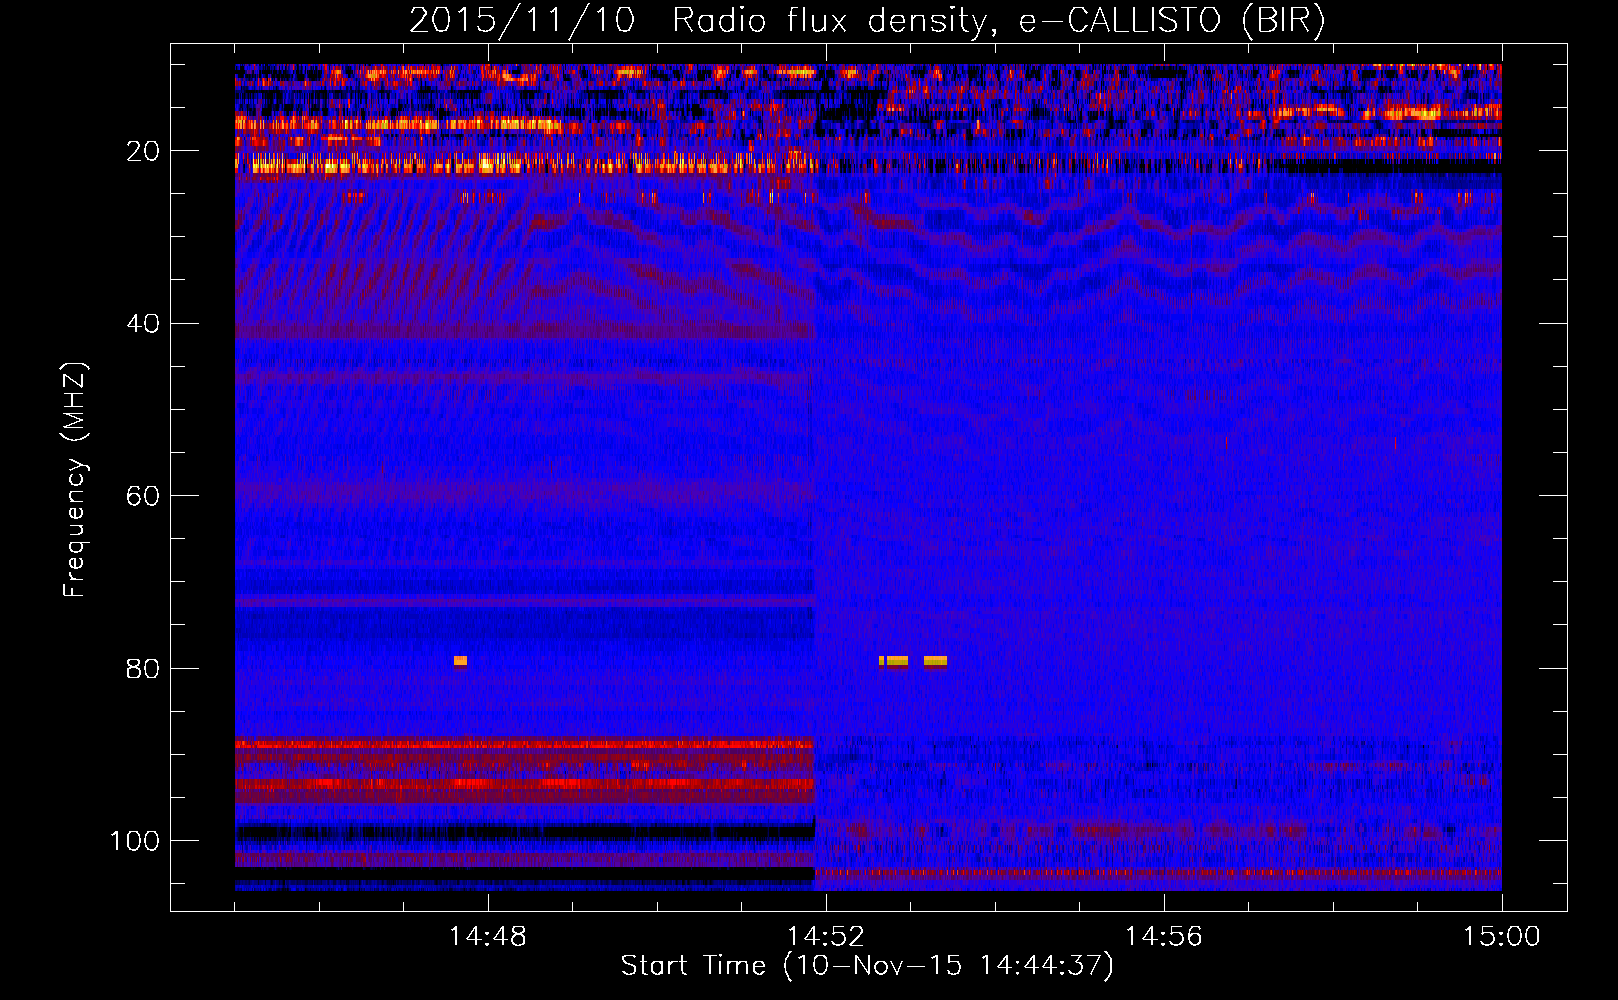Screen dimensions: 1618x1000
Task: Click the '14:56' time tick label
Action: click(x=1163, y=937)
